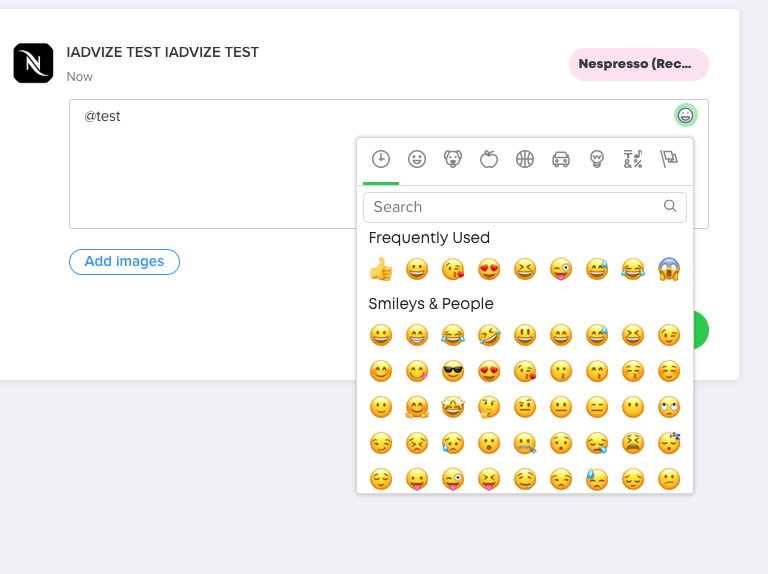The height and width of the screenshot is (574, 768).
Task: Insert the drooling face emoji
Action: click(x=525, y=479)
